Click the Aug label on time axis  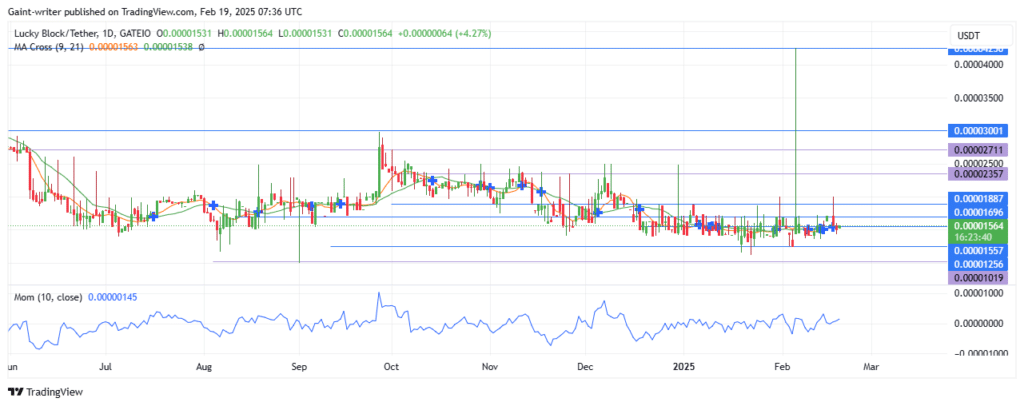[204, 367]
